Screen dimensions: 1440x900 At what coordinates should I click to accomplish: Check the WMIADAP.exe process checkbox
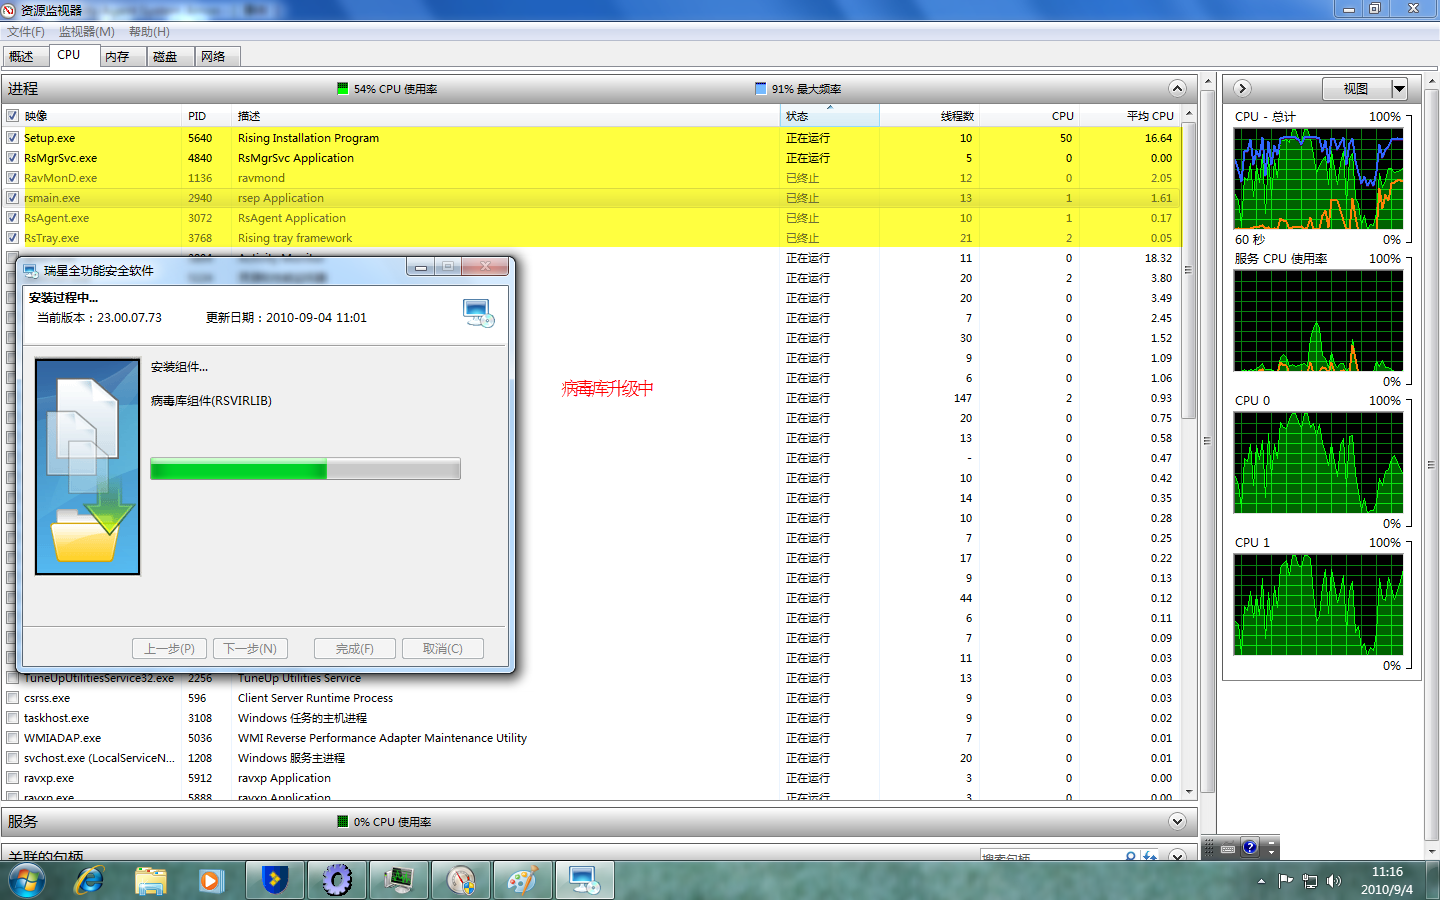(13, 738)
